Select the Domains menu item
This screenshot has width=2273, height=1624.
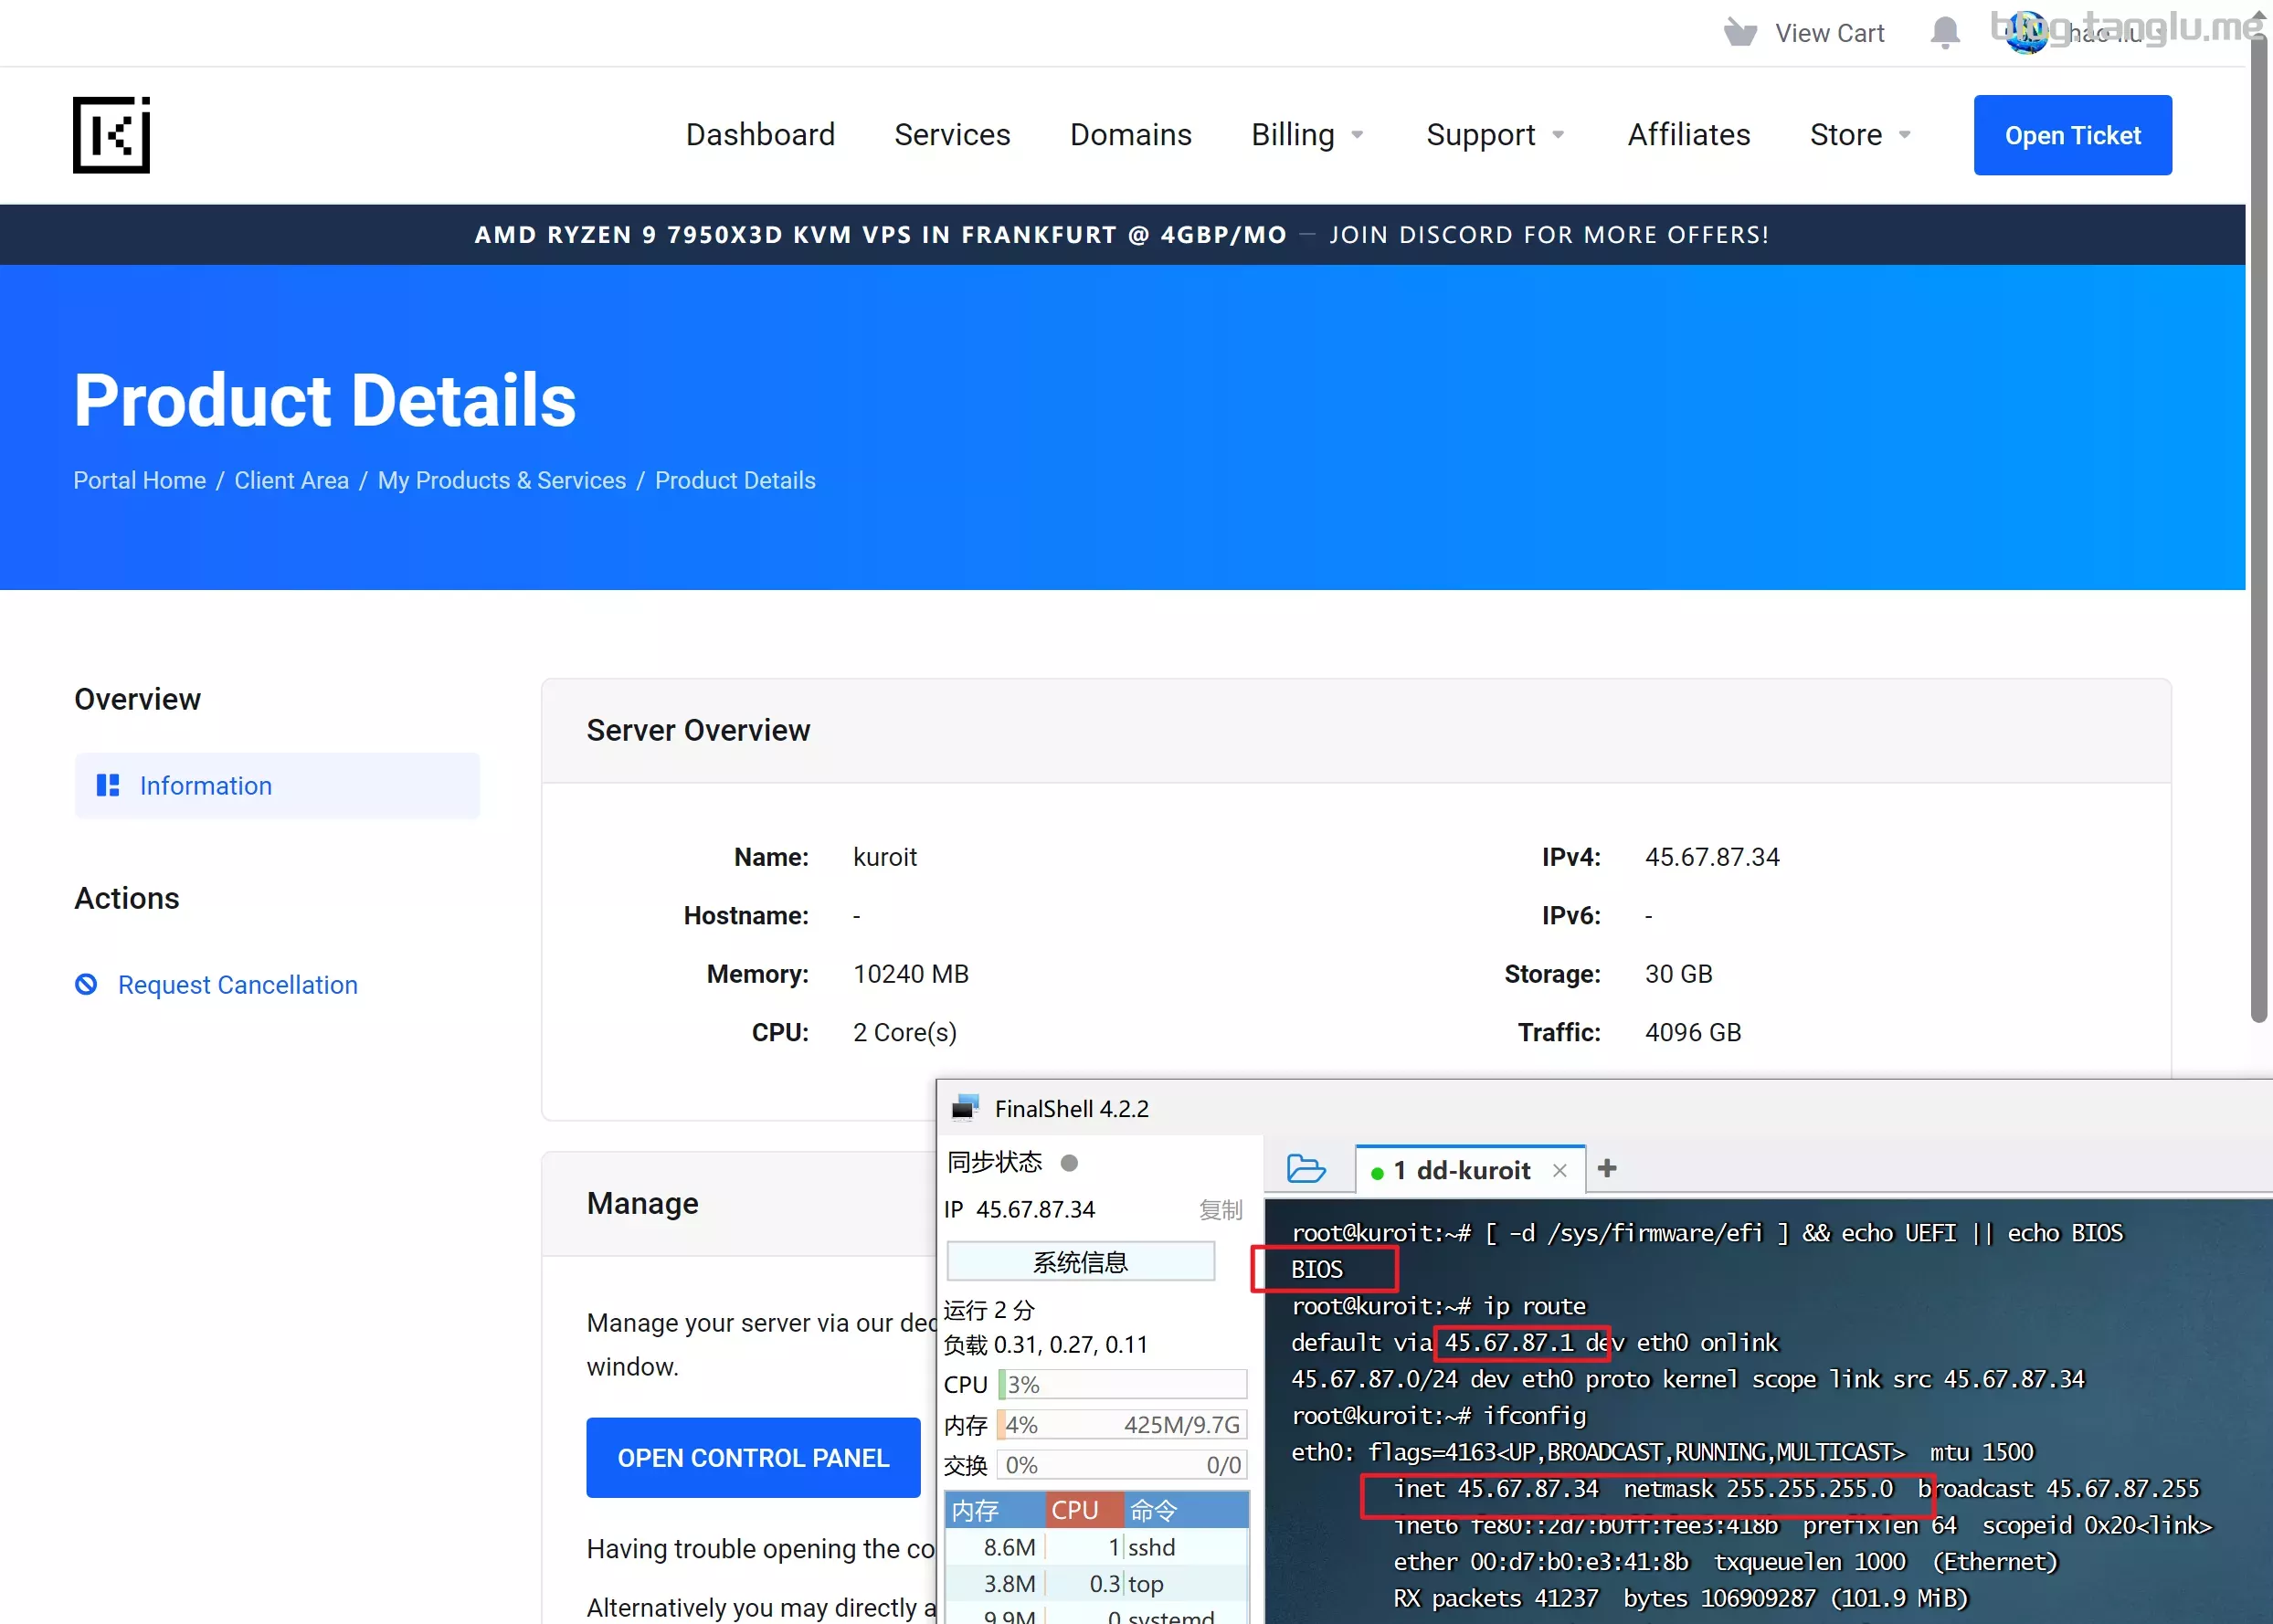[x=1130, y=133]
